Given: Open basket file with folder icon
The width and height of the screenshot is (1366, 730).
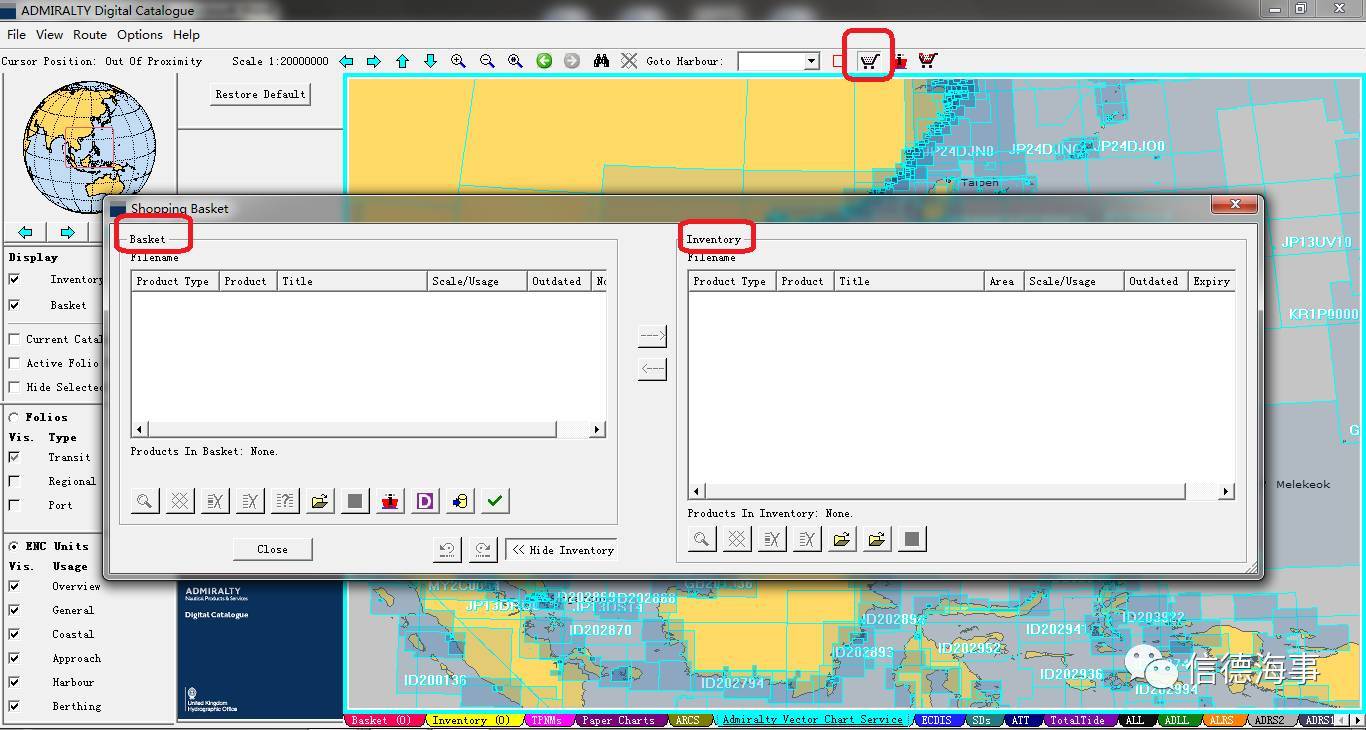Looking at the screenshot, I should tap(320, 501).
